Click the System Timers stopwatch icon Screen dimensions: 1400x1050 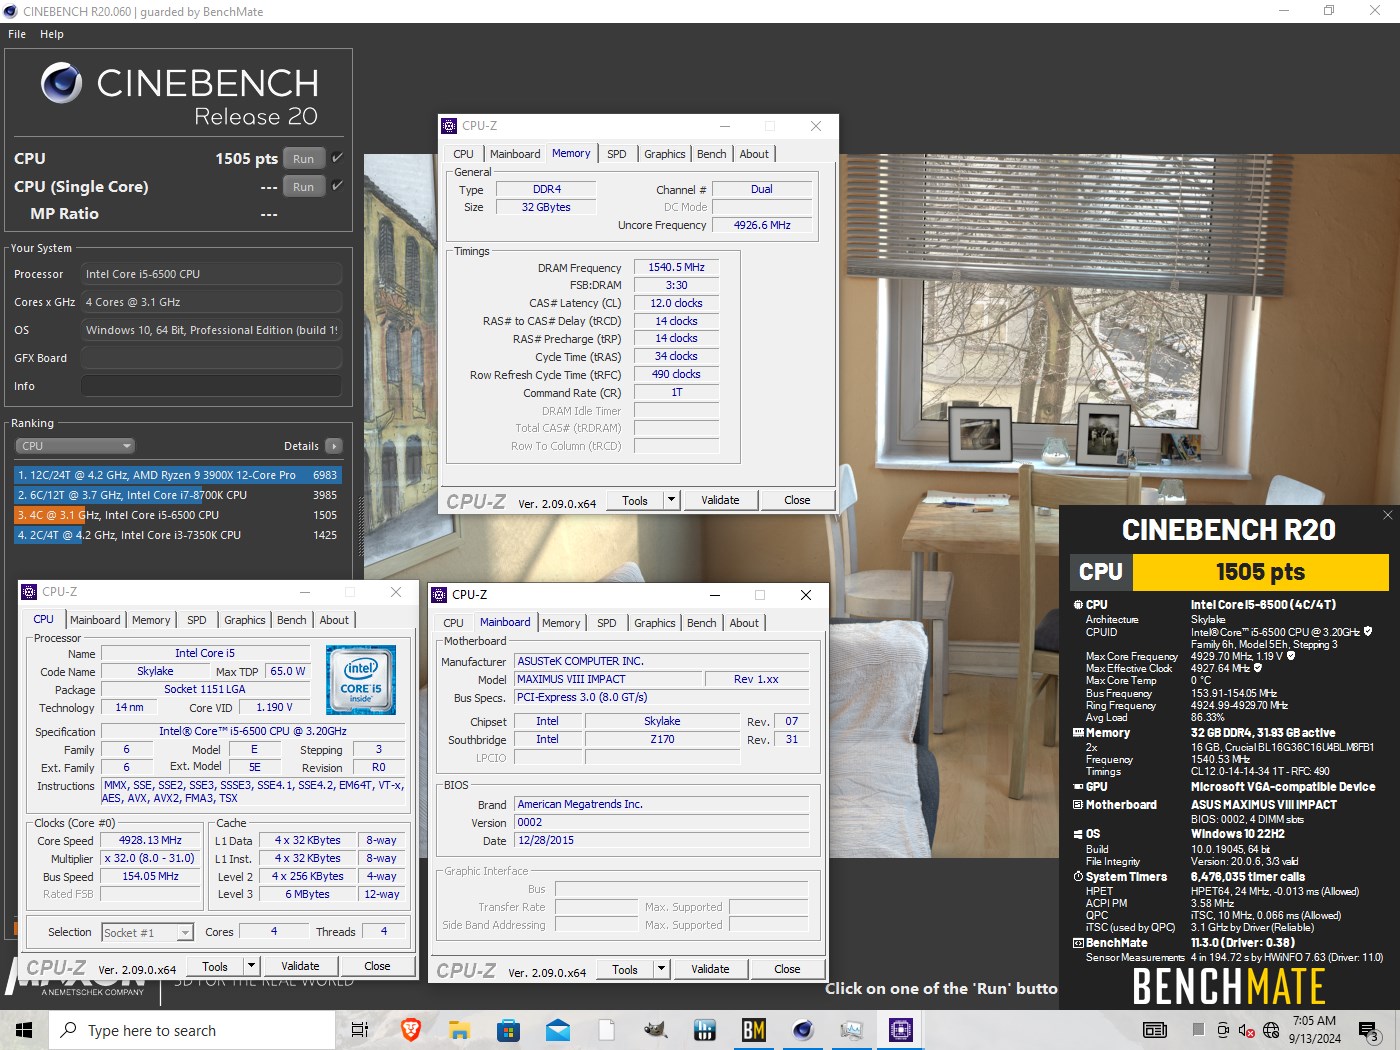[1078, 877]
